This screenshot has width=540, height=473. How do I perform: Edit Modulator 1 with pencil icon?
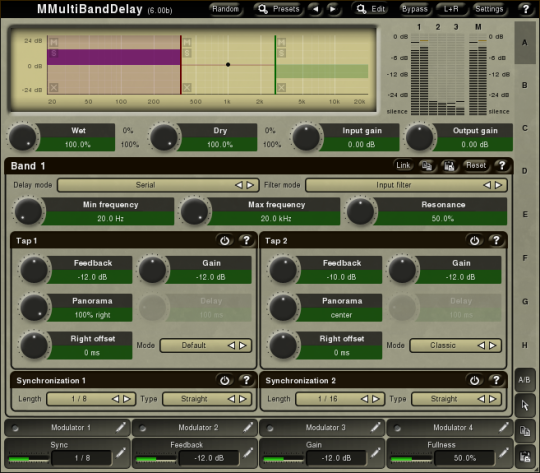[x=121, y=428]
